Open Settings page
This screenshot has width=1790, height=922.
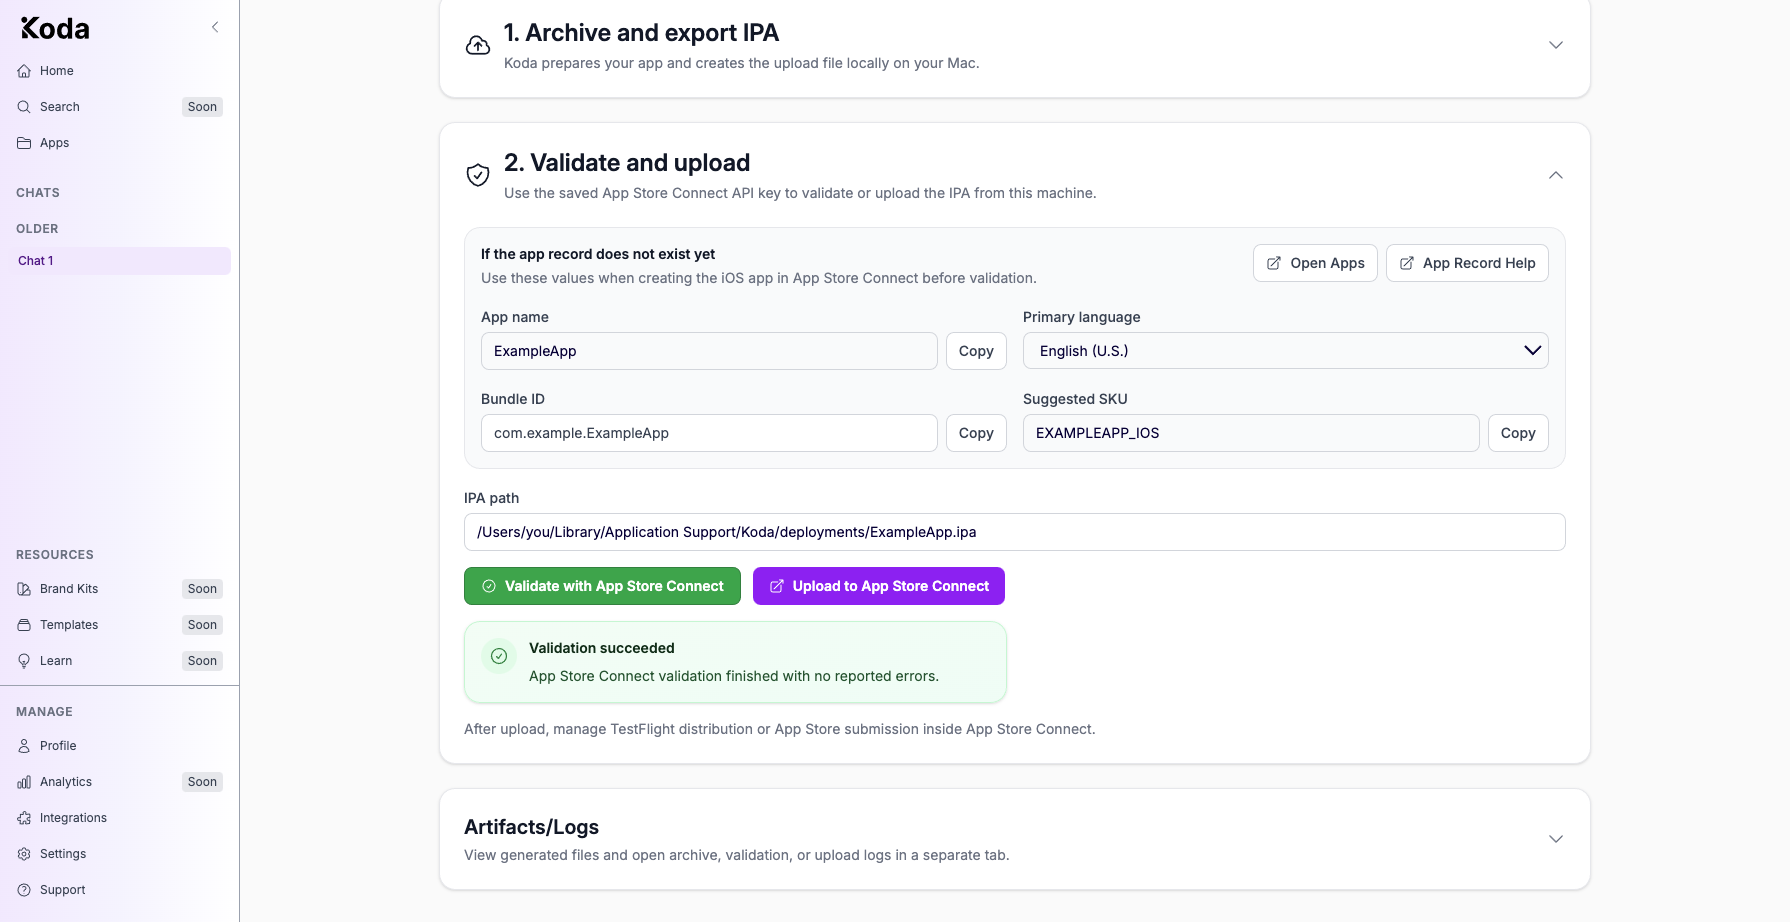point(119,854)
